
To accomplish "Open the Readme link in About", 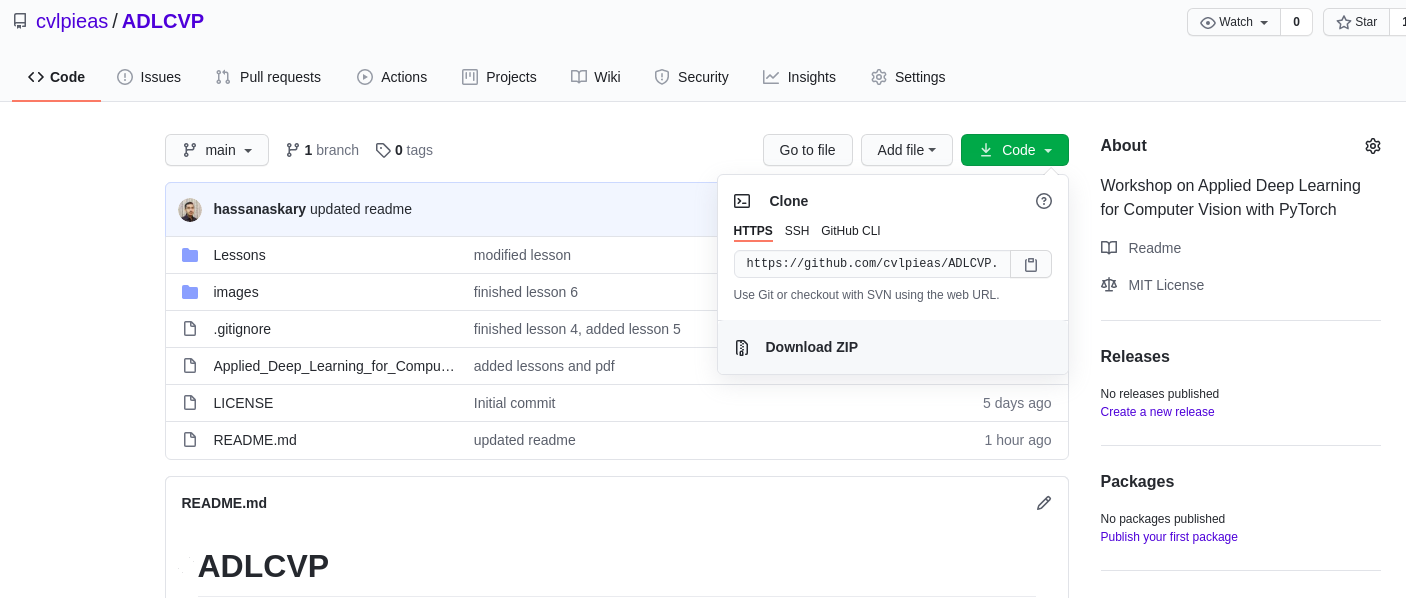I will (x=1154, y=248).
